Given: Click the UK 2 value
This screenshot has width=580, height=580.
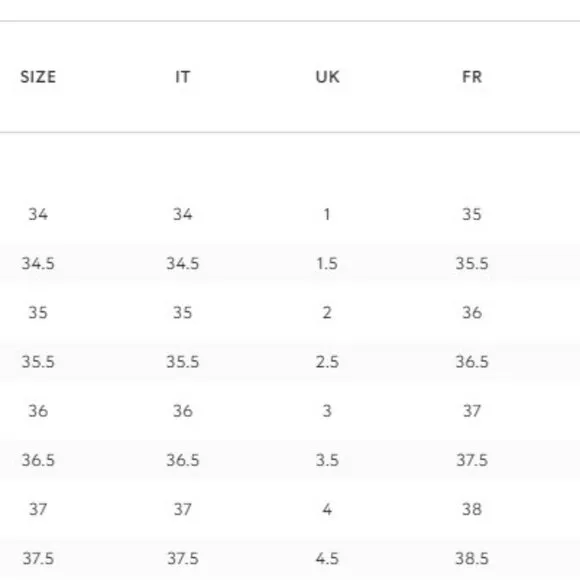Looking at the screenshot, I should coord(327,313).
